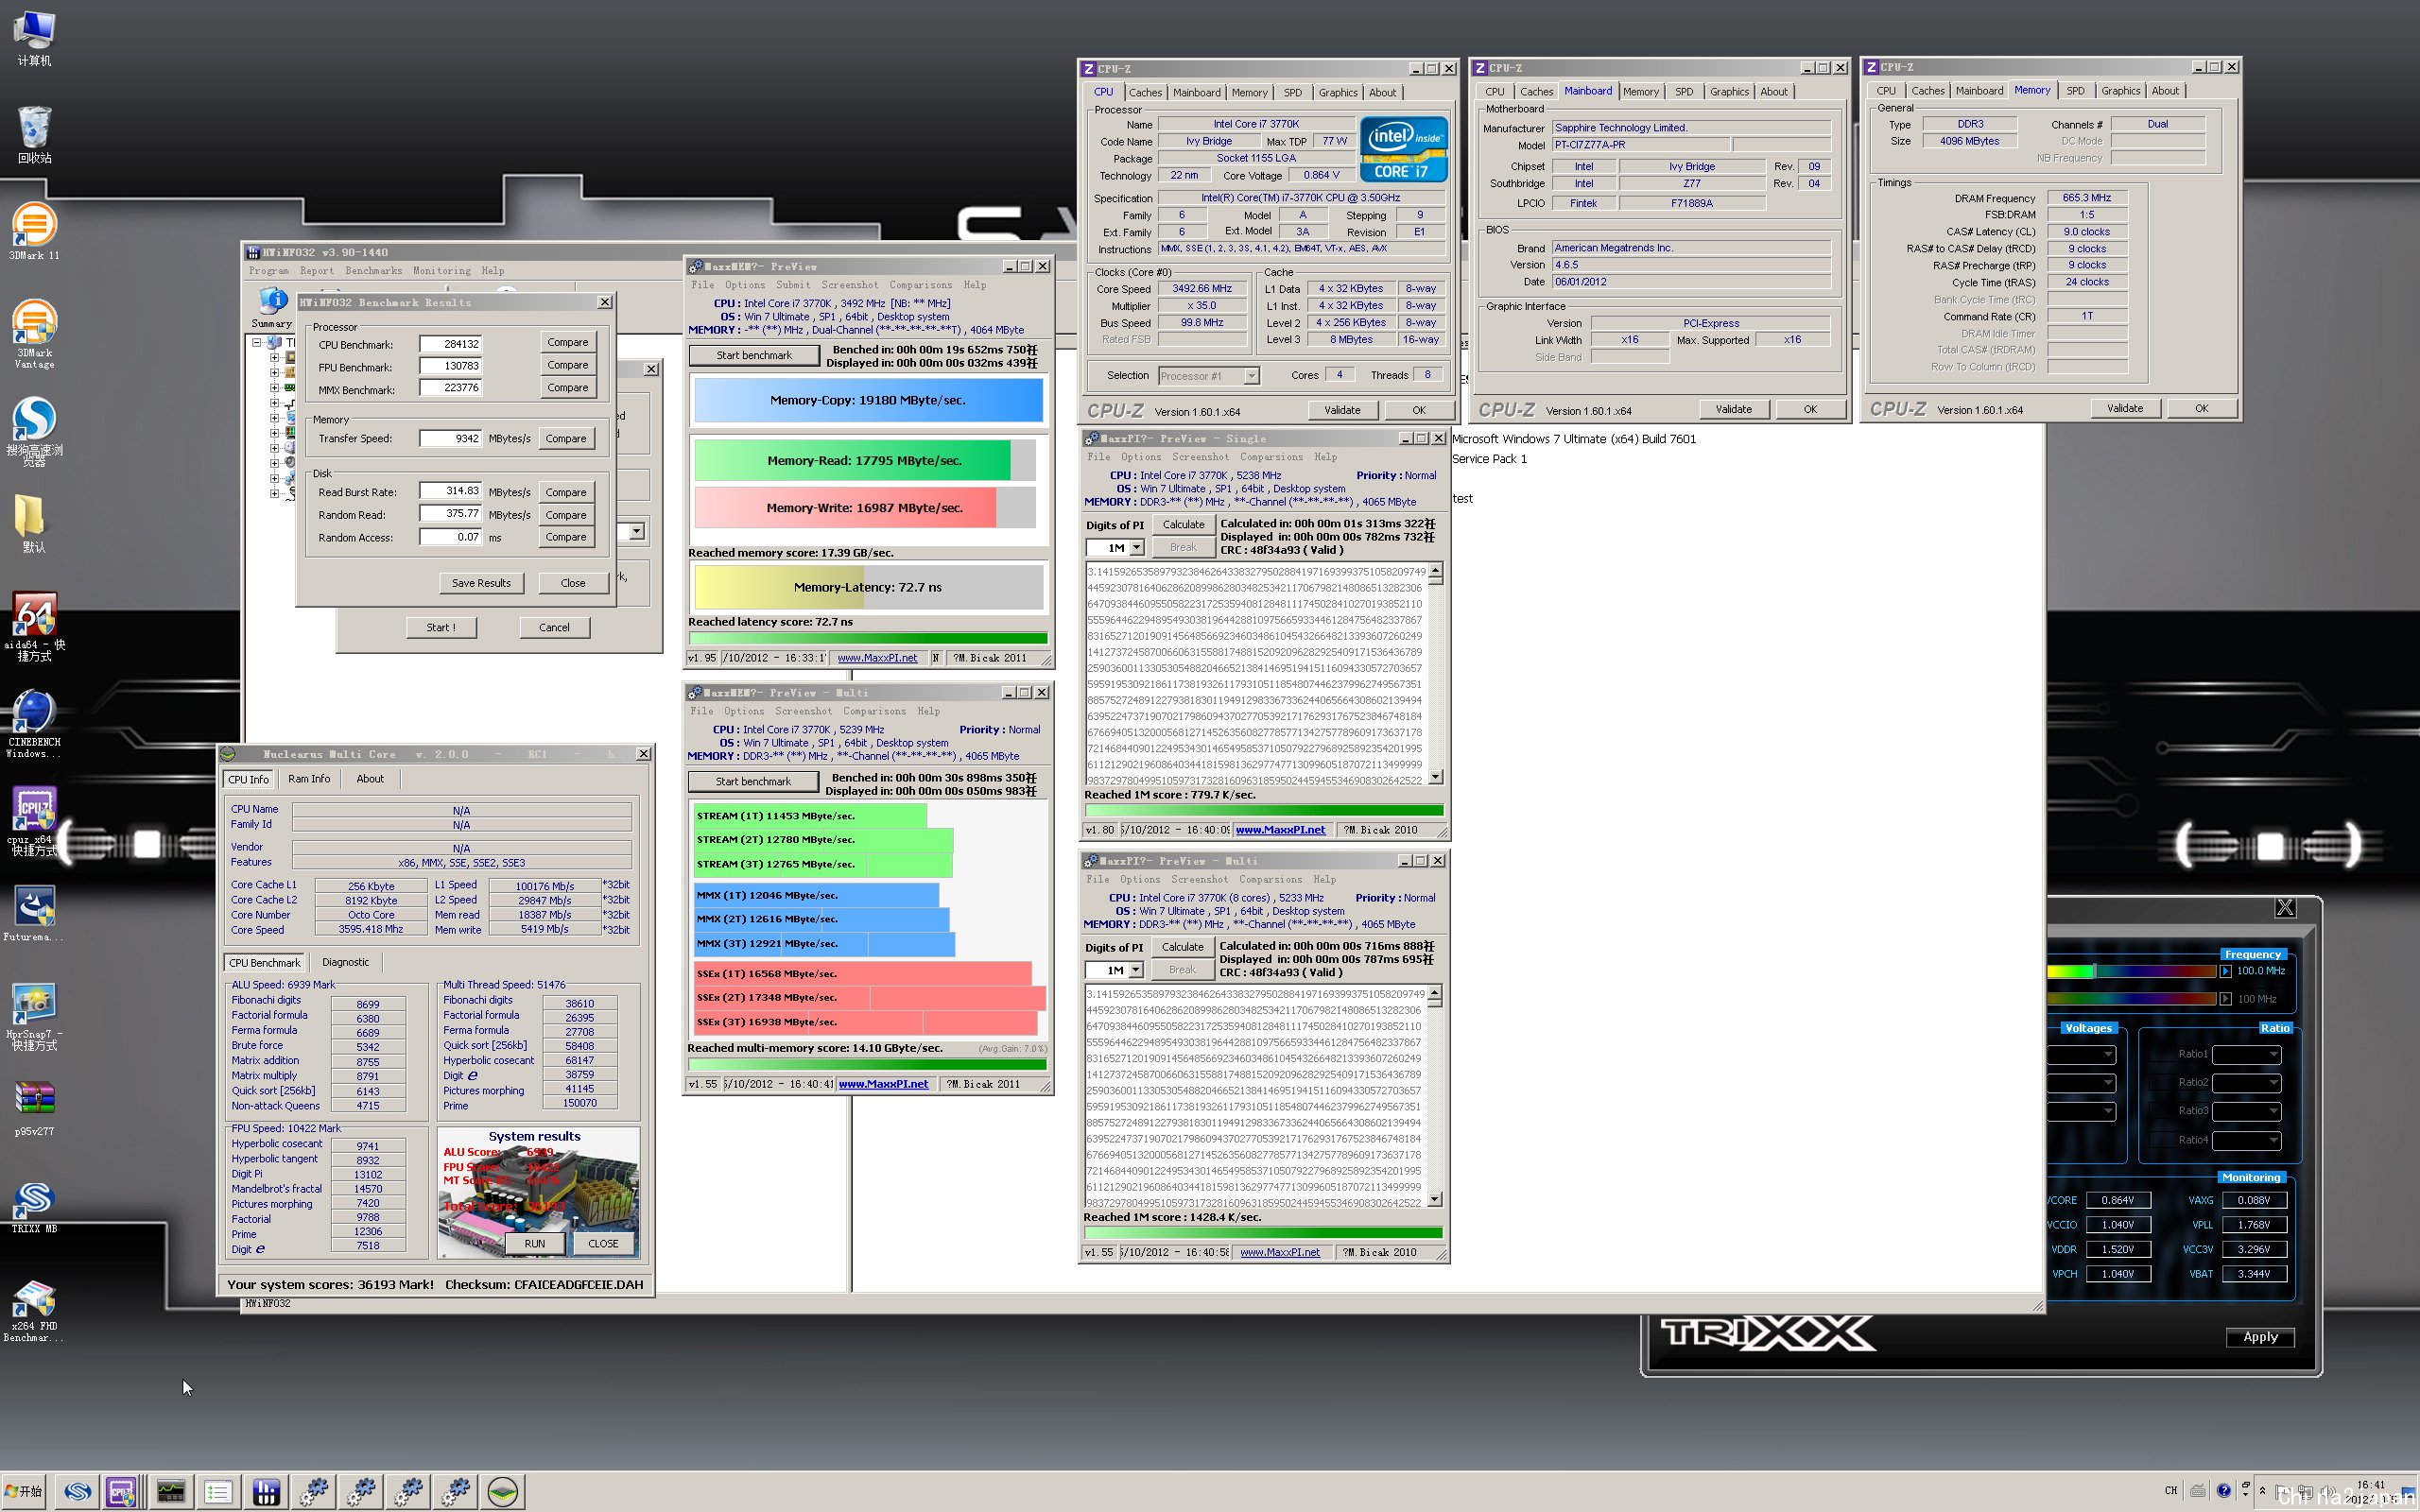Click the scroll up arrow in MaxxPI Multi digits
Screen dimensions: 2420x1512
click(1434, 993)
